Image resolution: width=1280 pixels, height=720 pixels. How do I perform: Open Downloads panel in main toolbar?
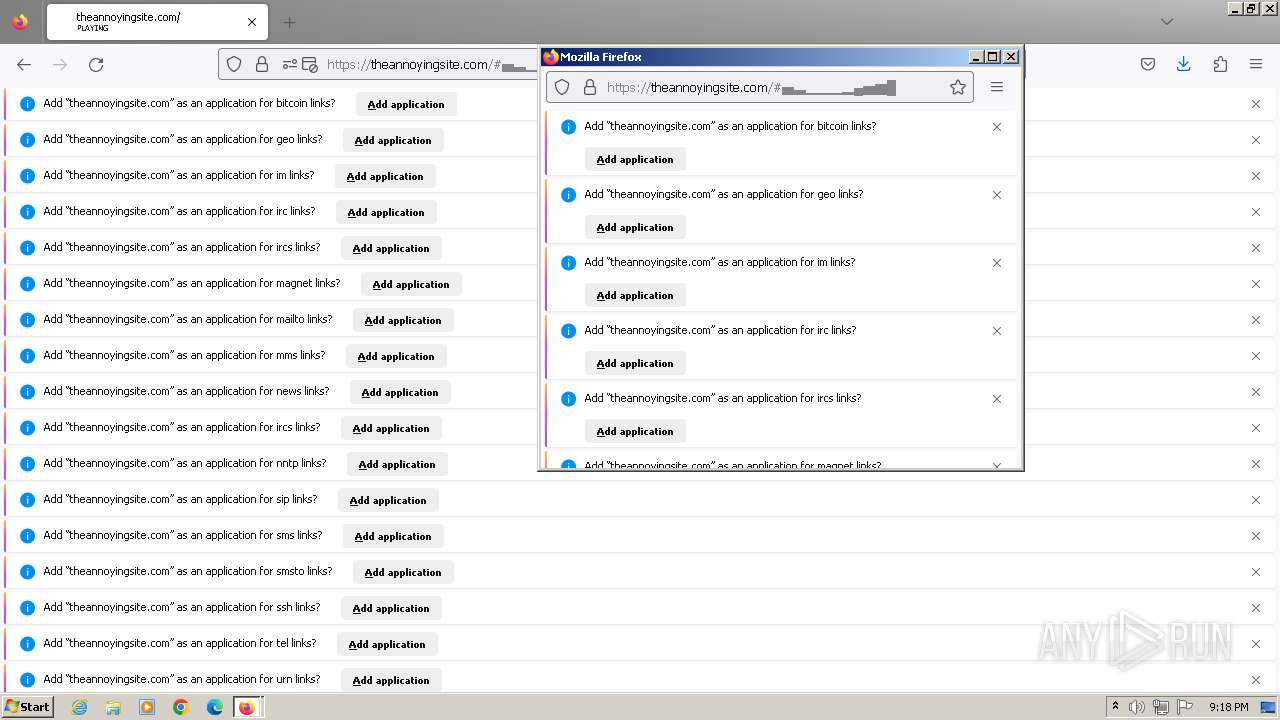coord(1184,64)
